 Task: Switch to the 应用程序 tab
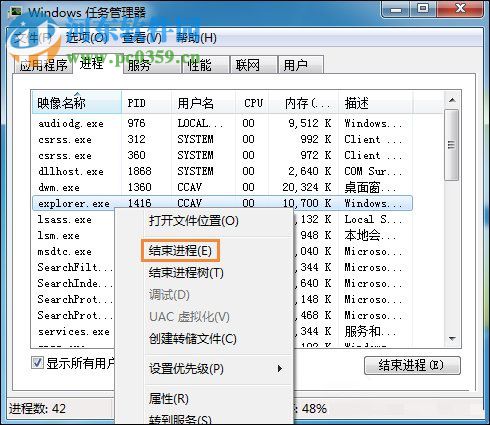(43, 65)
